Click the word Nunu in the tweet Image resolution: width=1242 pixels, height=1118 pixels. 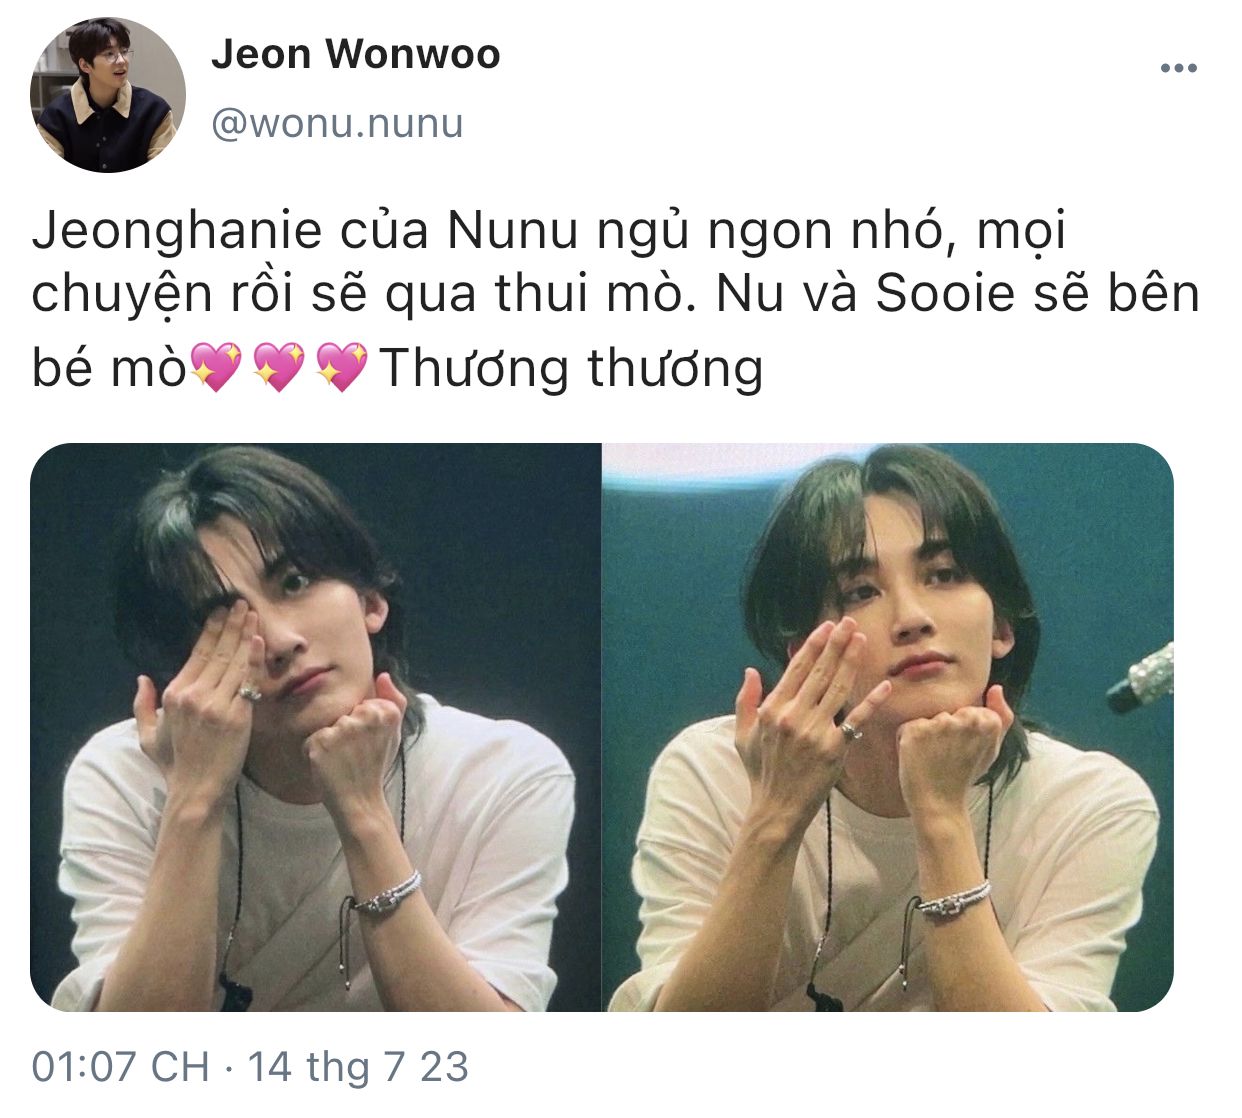[x=513, y=232]
